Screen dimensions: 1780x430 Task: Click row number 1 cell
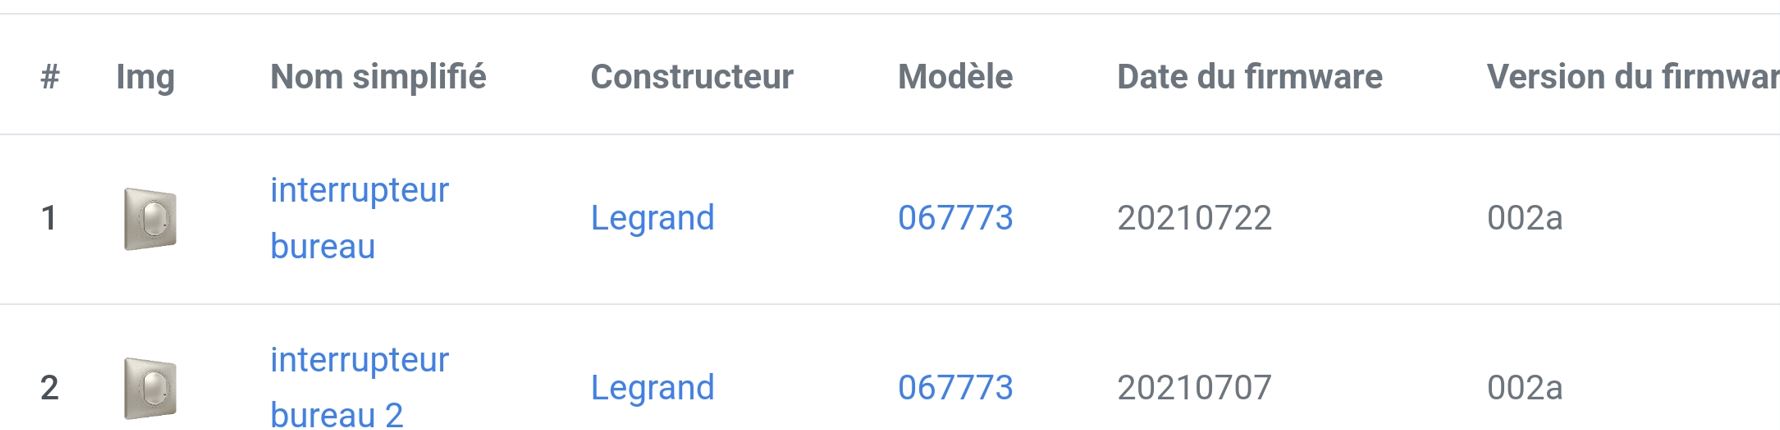(48, 218)
